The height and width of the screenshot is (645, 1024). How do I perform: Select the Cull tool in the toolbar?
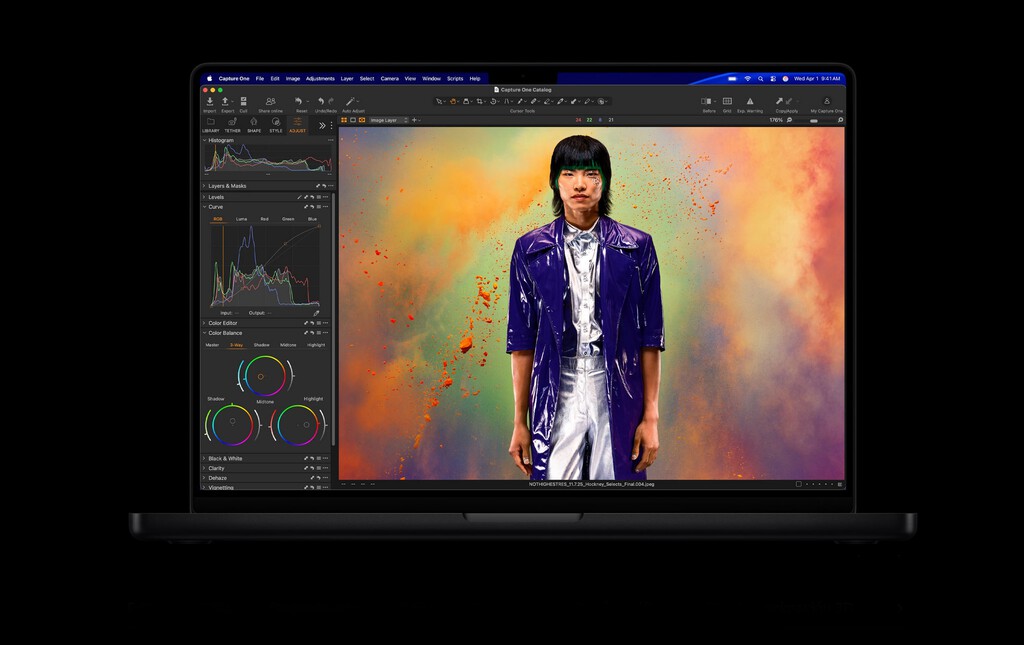point(243,100)
